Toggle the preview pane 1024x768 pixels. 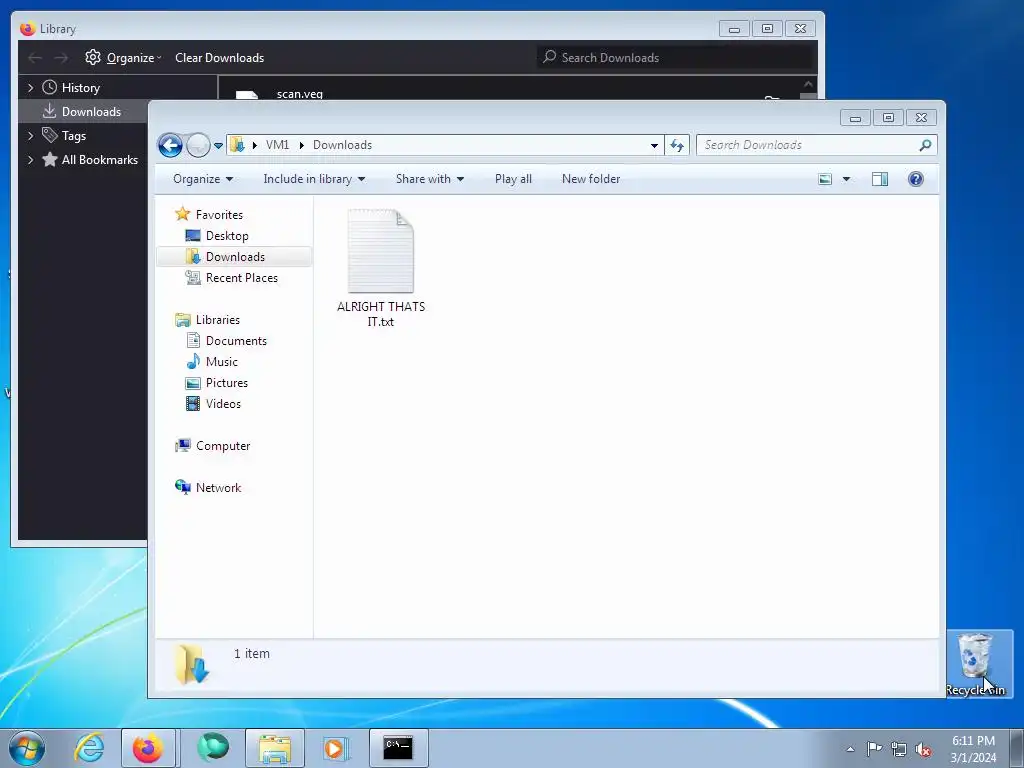coord(880,179)
